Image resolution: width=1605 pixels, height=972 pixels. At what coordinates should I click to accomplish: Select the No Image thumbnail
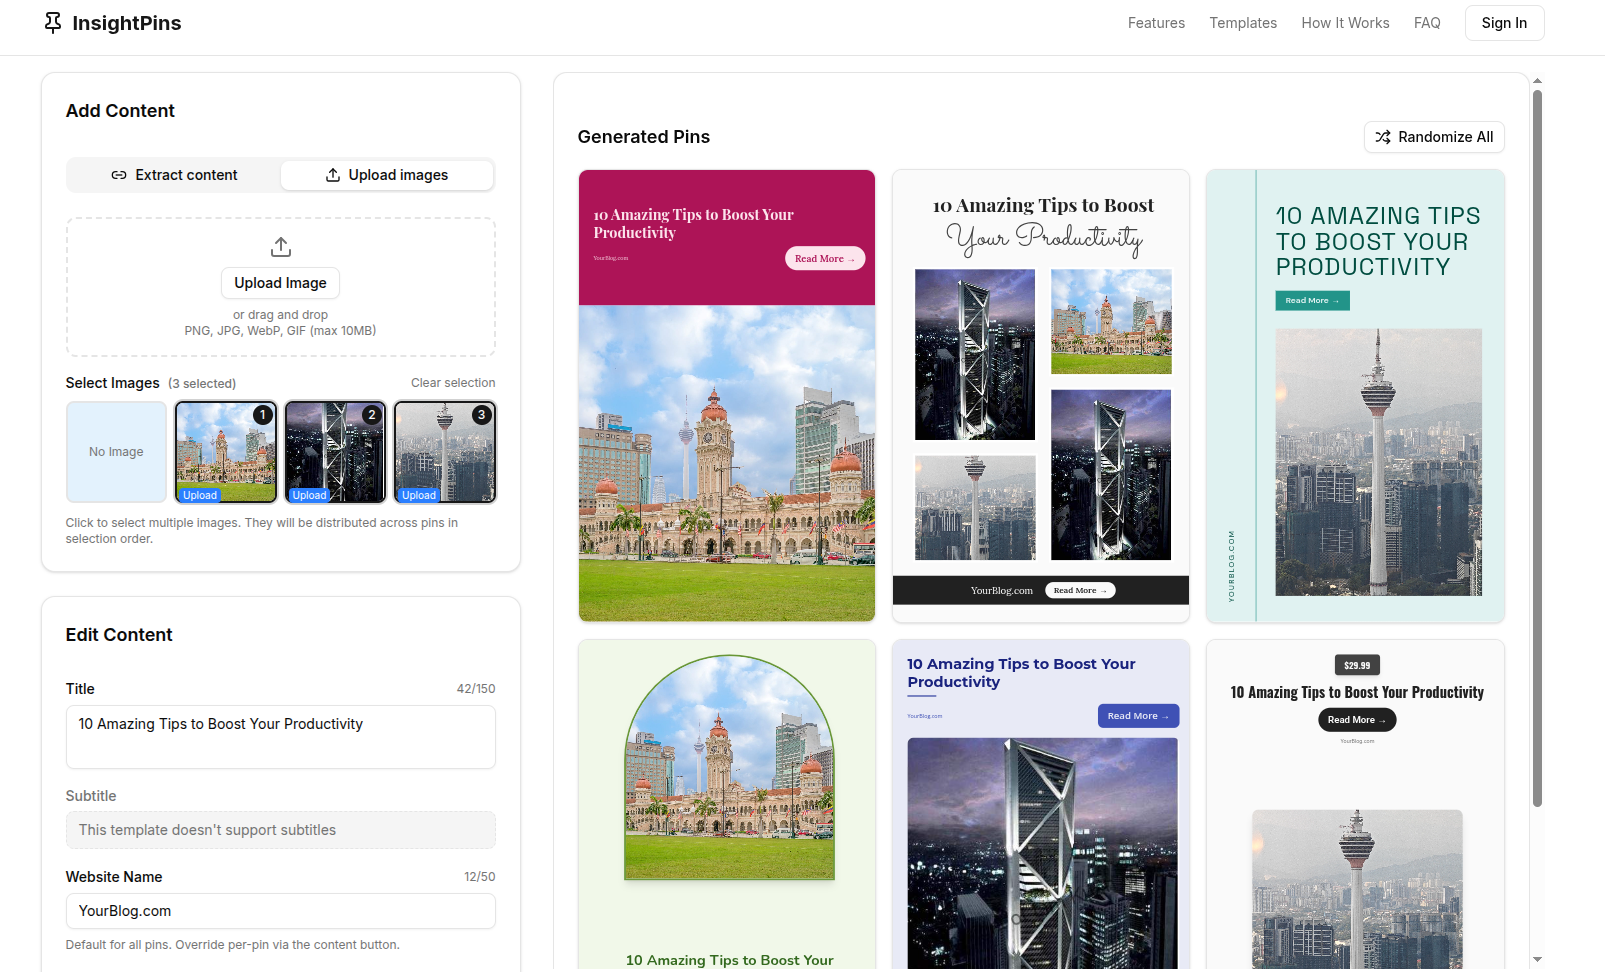pos(116,452)
